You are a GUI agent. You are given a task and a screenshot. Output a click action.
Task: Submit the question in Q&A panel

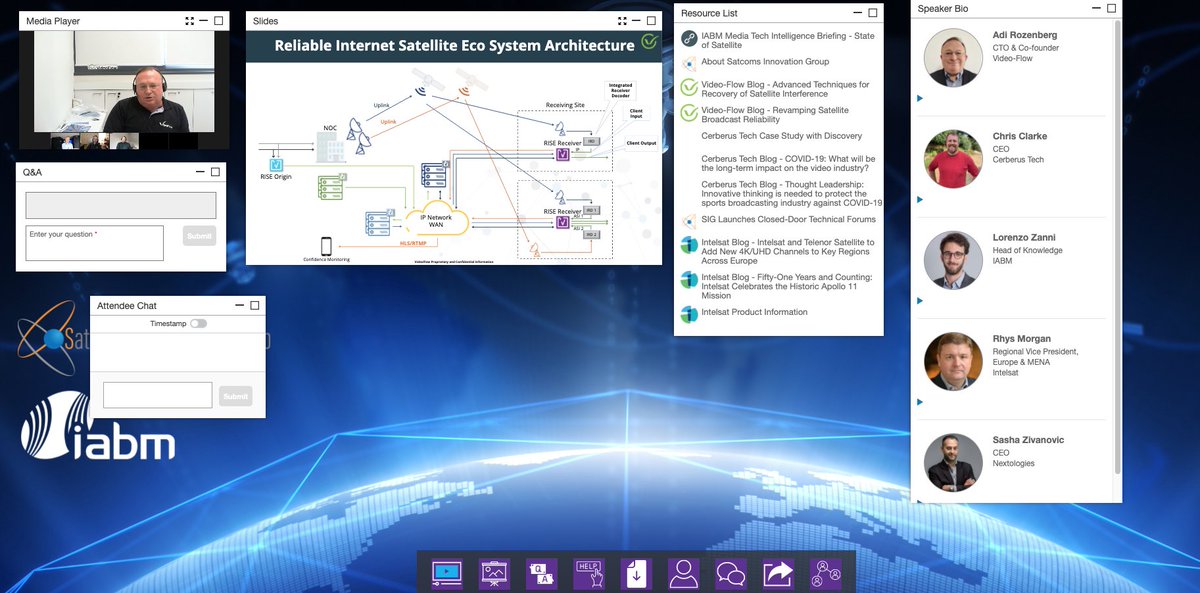(x=199, y=236)
